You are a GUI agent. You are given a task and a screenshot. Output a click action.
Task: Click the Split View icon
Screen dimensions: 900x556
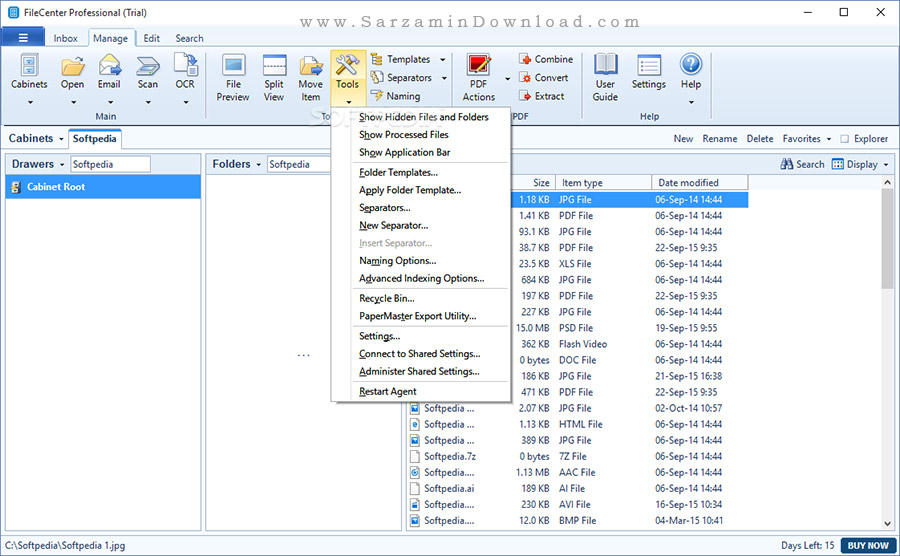click(x=274, y=65)
